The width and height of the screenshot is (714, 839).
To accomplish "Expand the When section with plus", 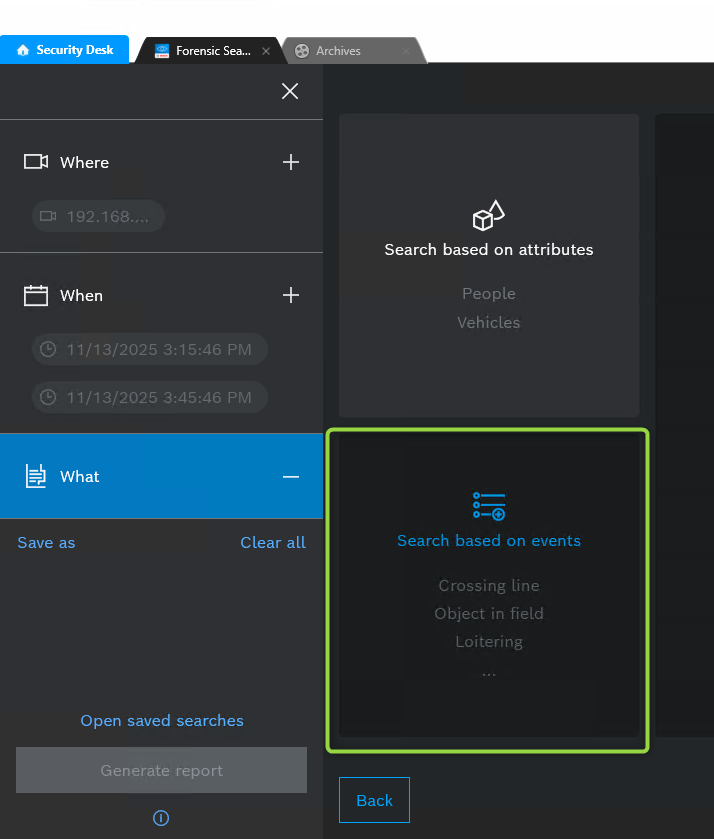I will coord(291,295).
